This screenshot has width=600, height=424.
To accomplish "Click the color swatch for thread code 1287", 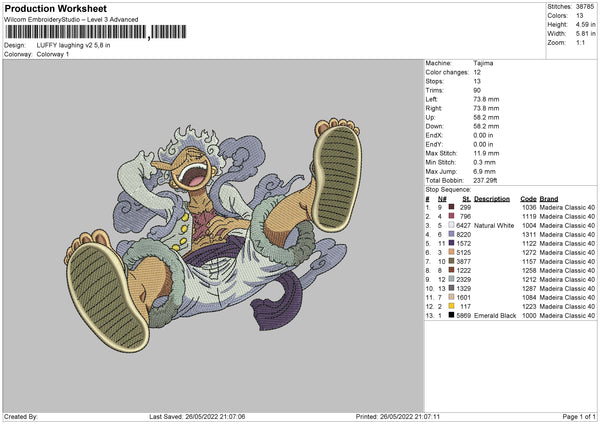I will [x=451, y=288].
